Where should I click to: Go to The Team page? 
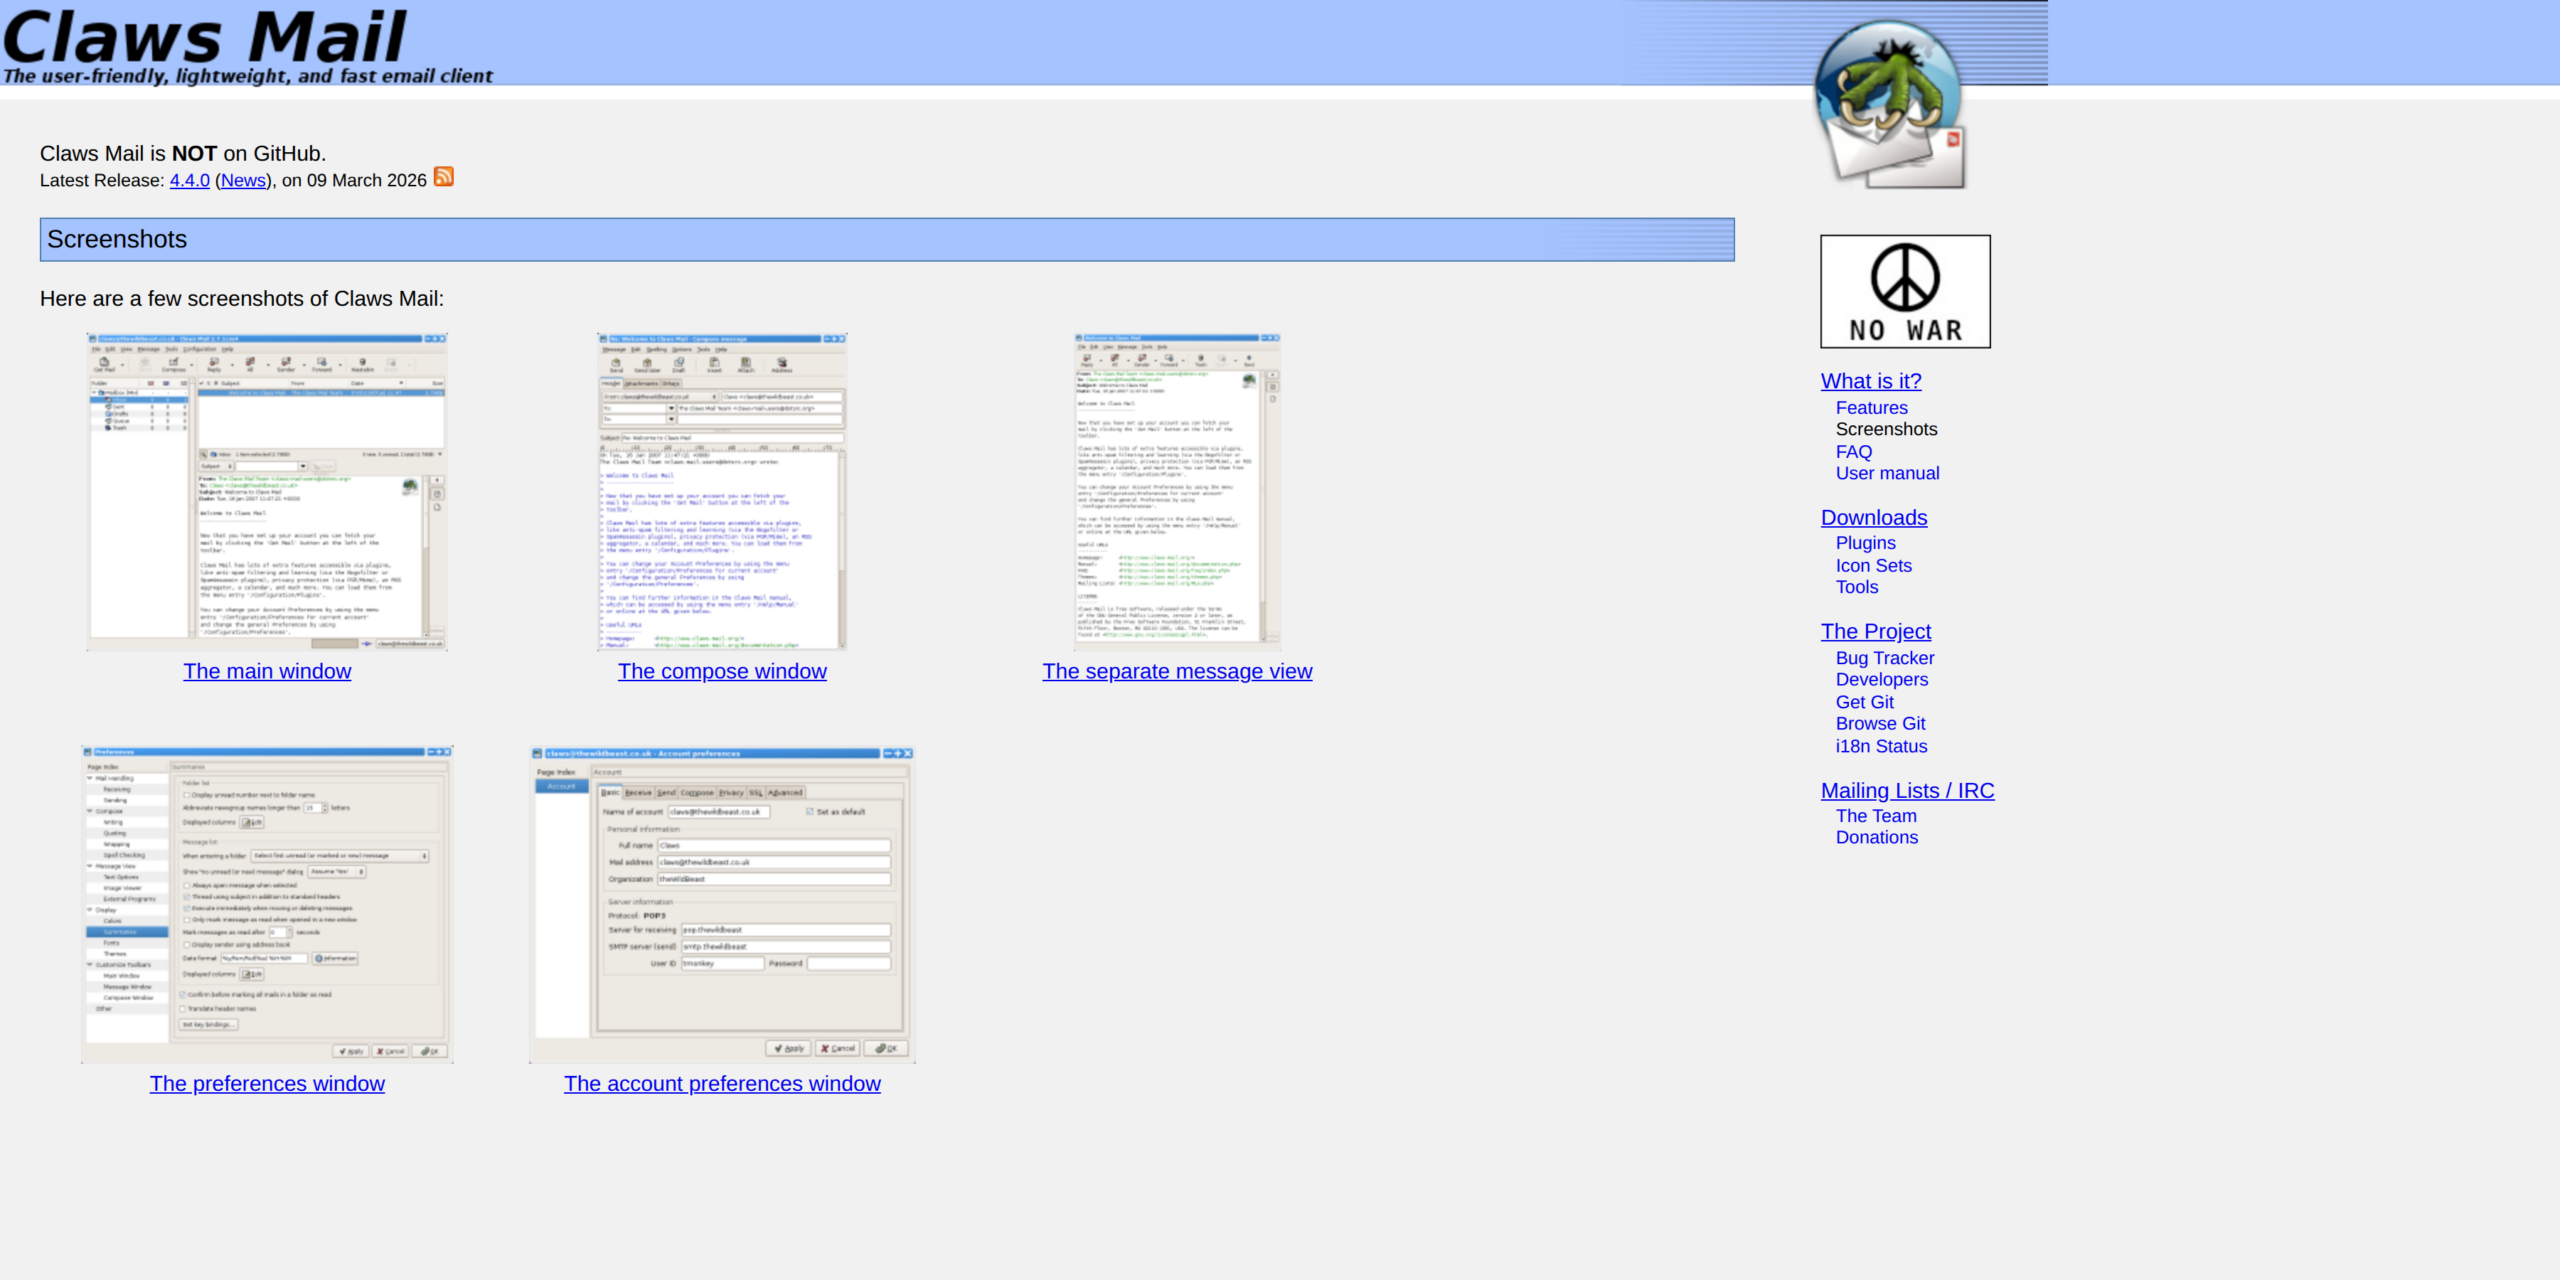coord(1876,816)
